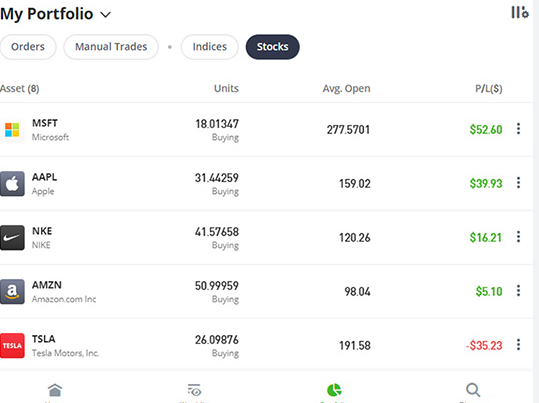Screen dimensions: 539x403
Task: Sort by the P/L($) column header
Action: click(489, 89)
